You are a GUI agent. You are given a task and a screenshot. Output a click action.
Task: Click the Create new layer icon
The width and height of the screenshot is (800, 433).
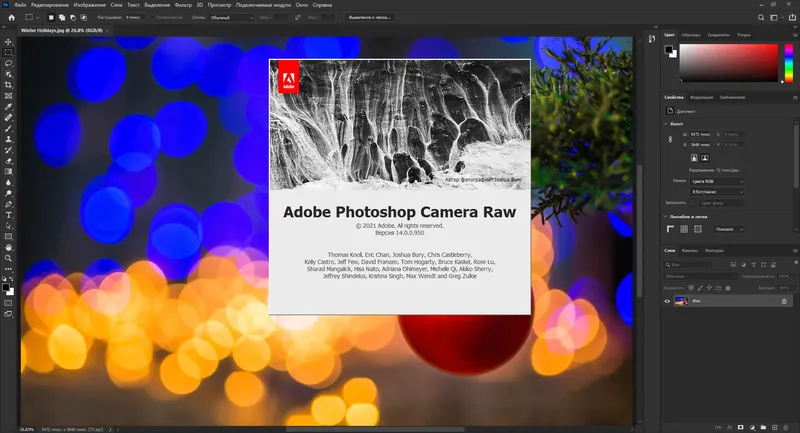[x=774, y=427]
